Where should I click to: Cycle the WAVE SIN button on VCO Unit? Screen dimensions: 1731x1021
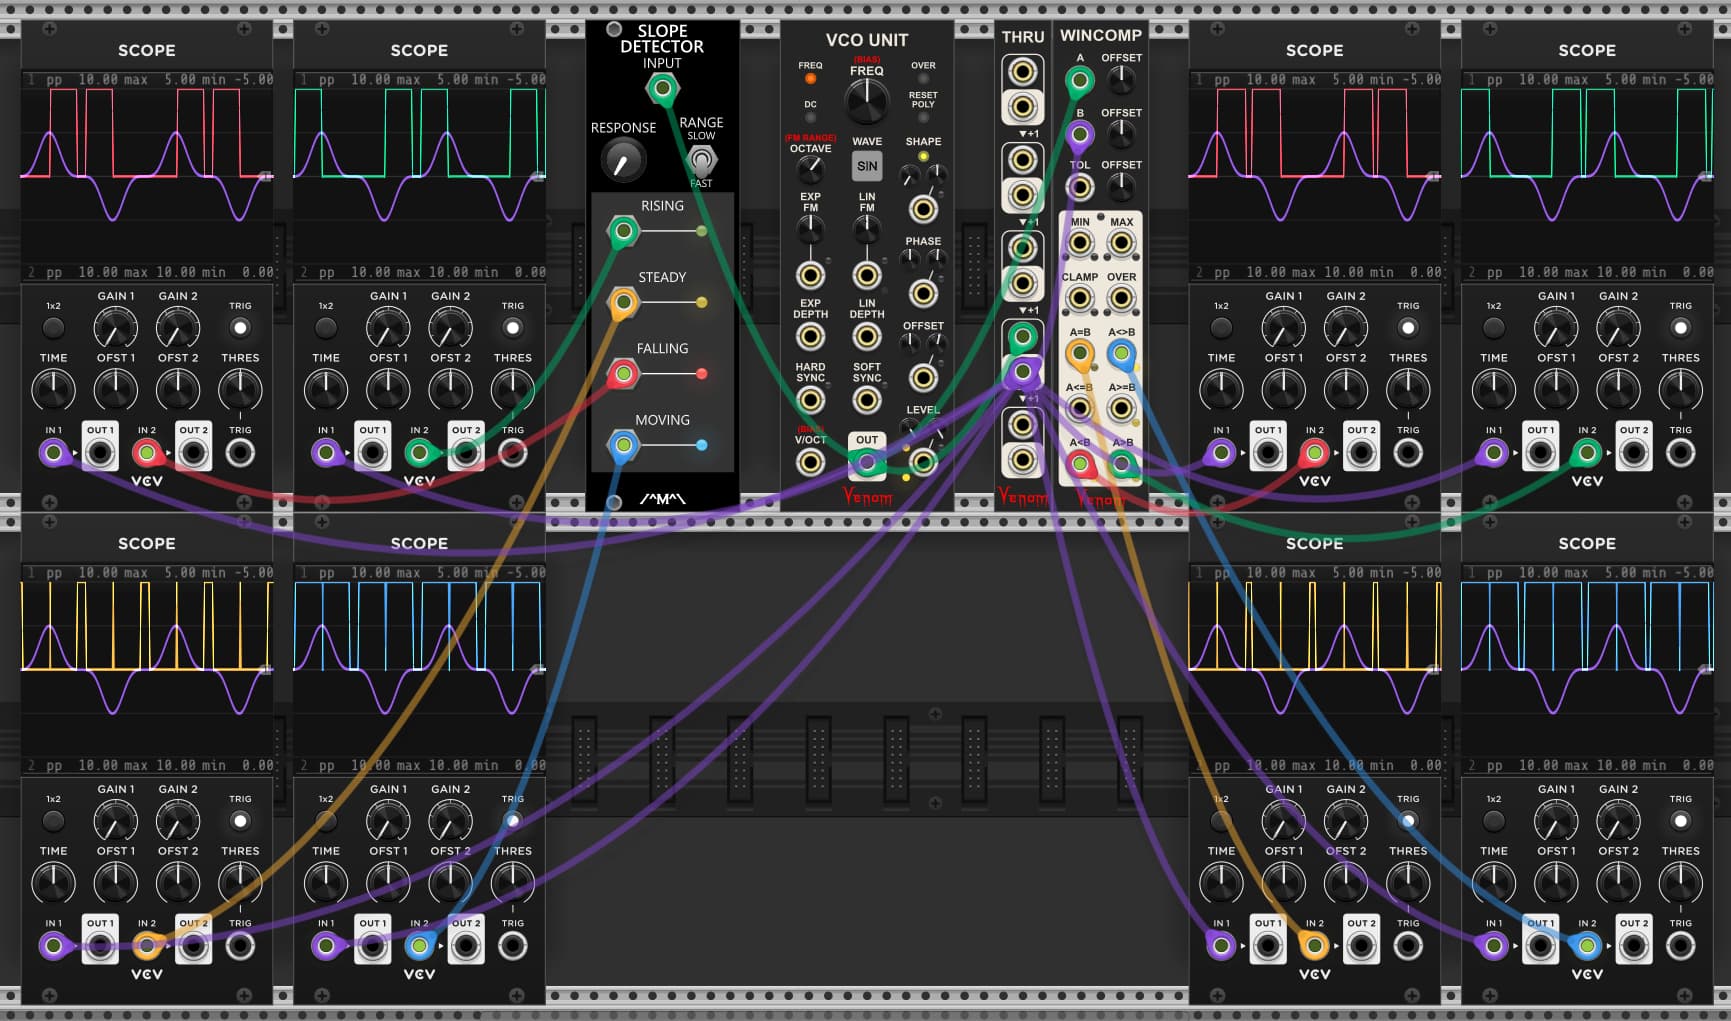[867, 167]
